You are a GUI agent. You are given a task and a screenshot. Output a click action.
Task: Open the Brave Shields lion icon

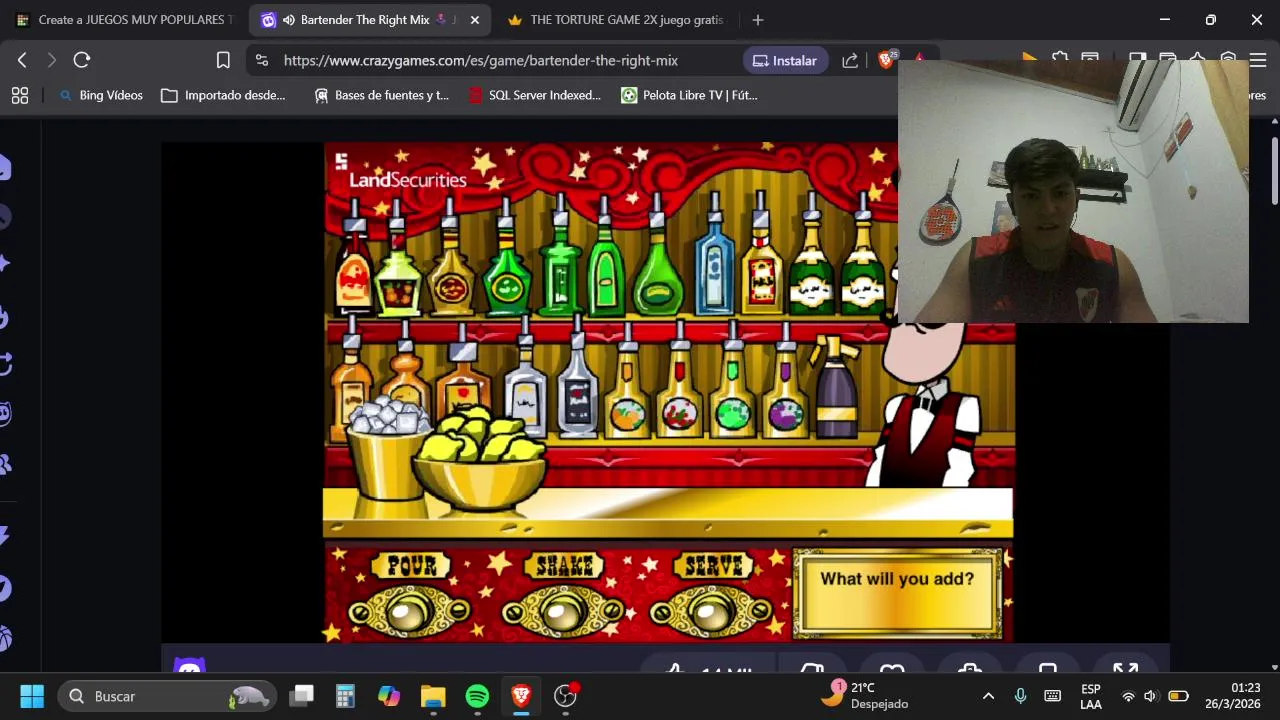[886, 60]
